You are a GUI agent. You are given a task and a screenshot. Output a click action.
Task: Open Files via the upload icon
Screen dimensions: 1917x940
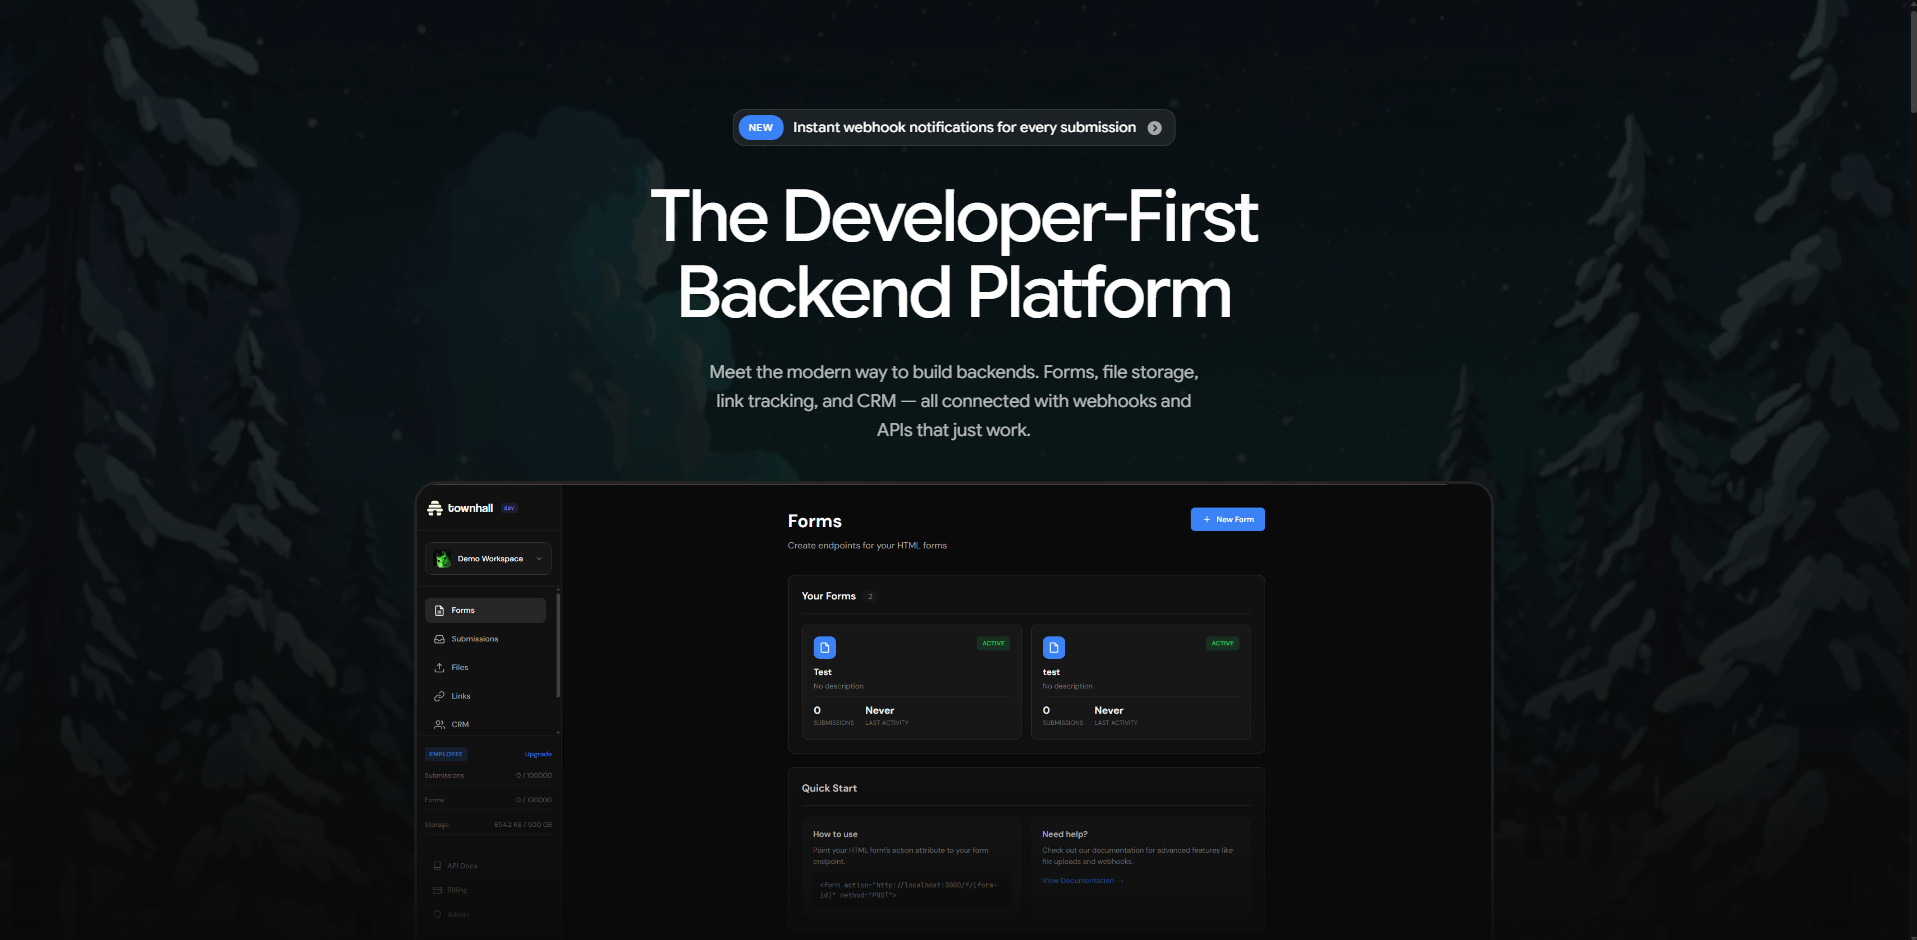pos(440,667)
